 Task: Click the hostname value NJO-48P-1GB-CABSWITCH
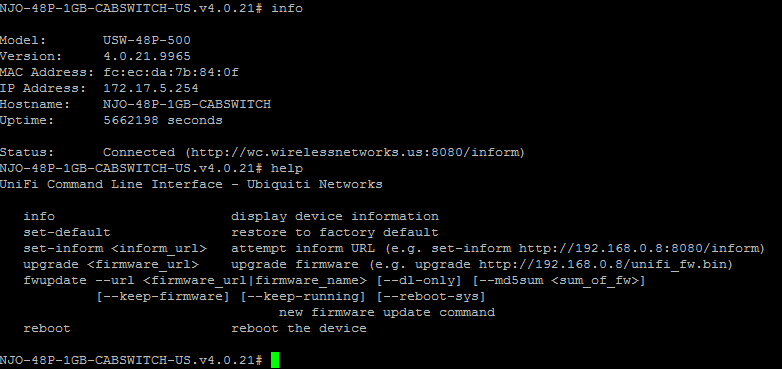tap(187, 104)
